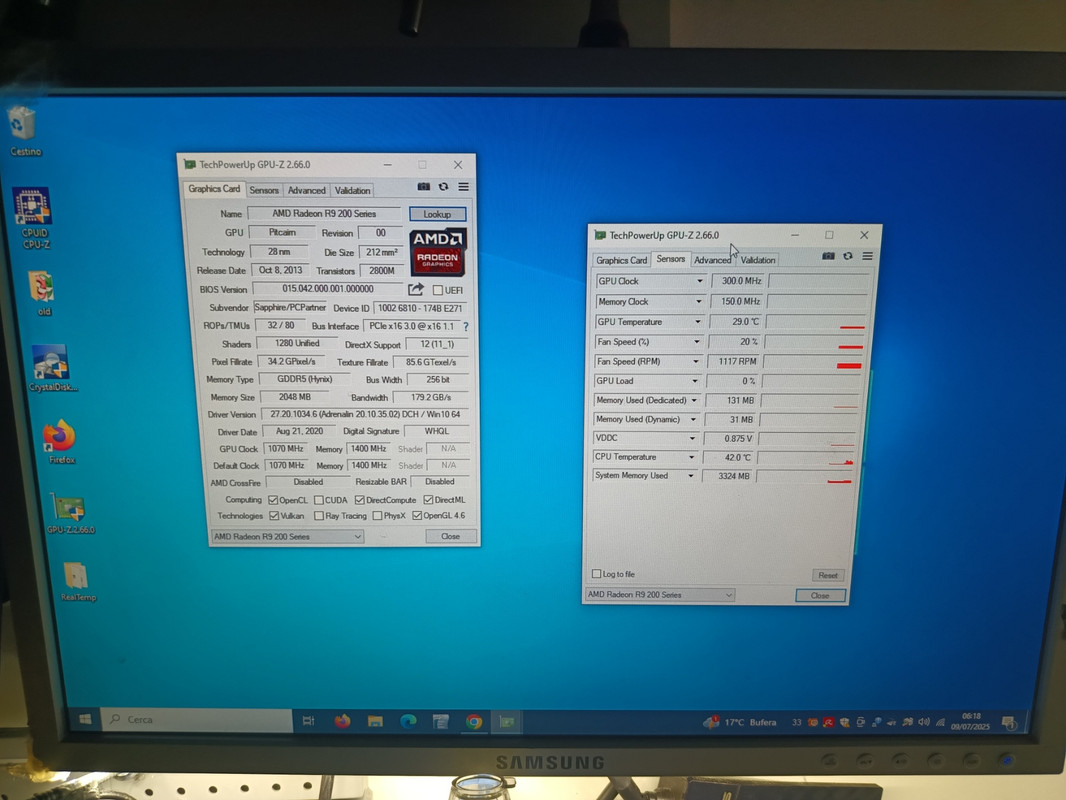Switch to Advanced tab in Graphics Card window
This screenshot has width=1066, height=800.
coord(307,190)
